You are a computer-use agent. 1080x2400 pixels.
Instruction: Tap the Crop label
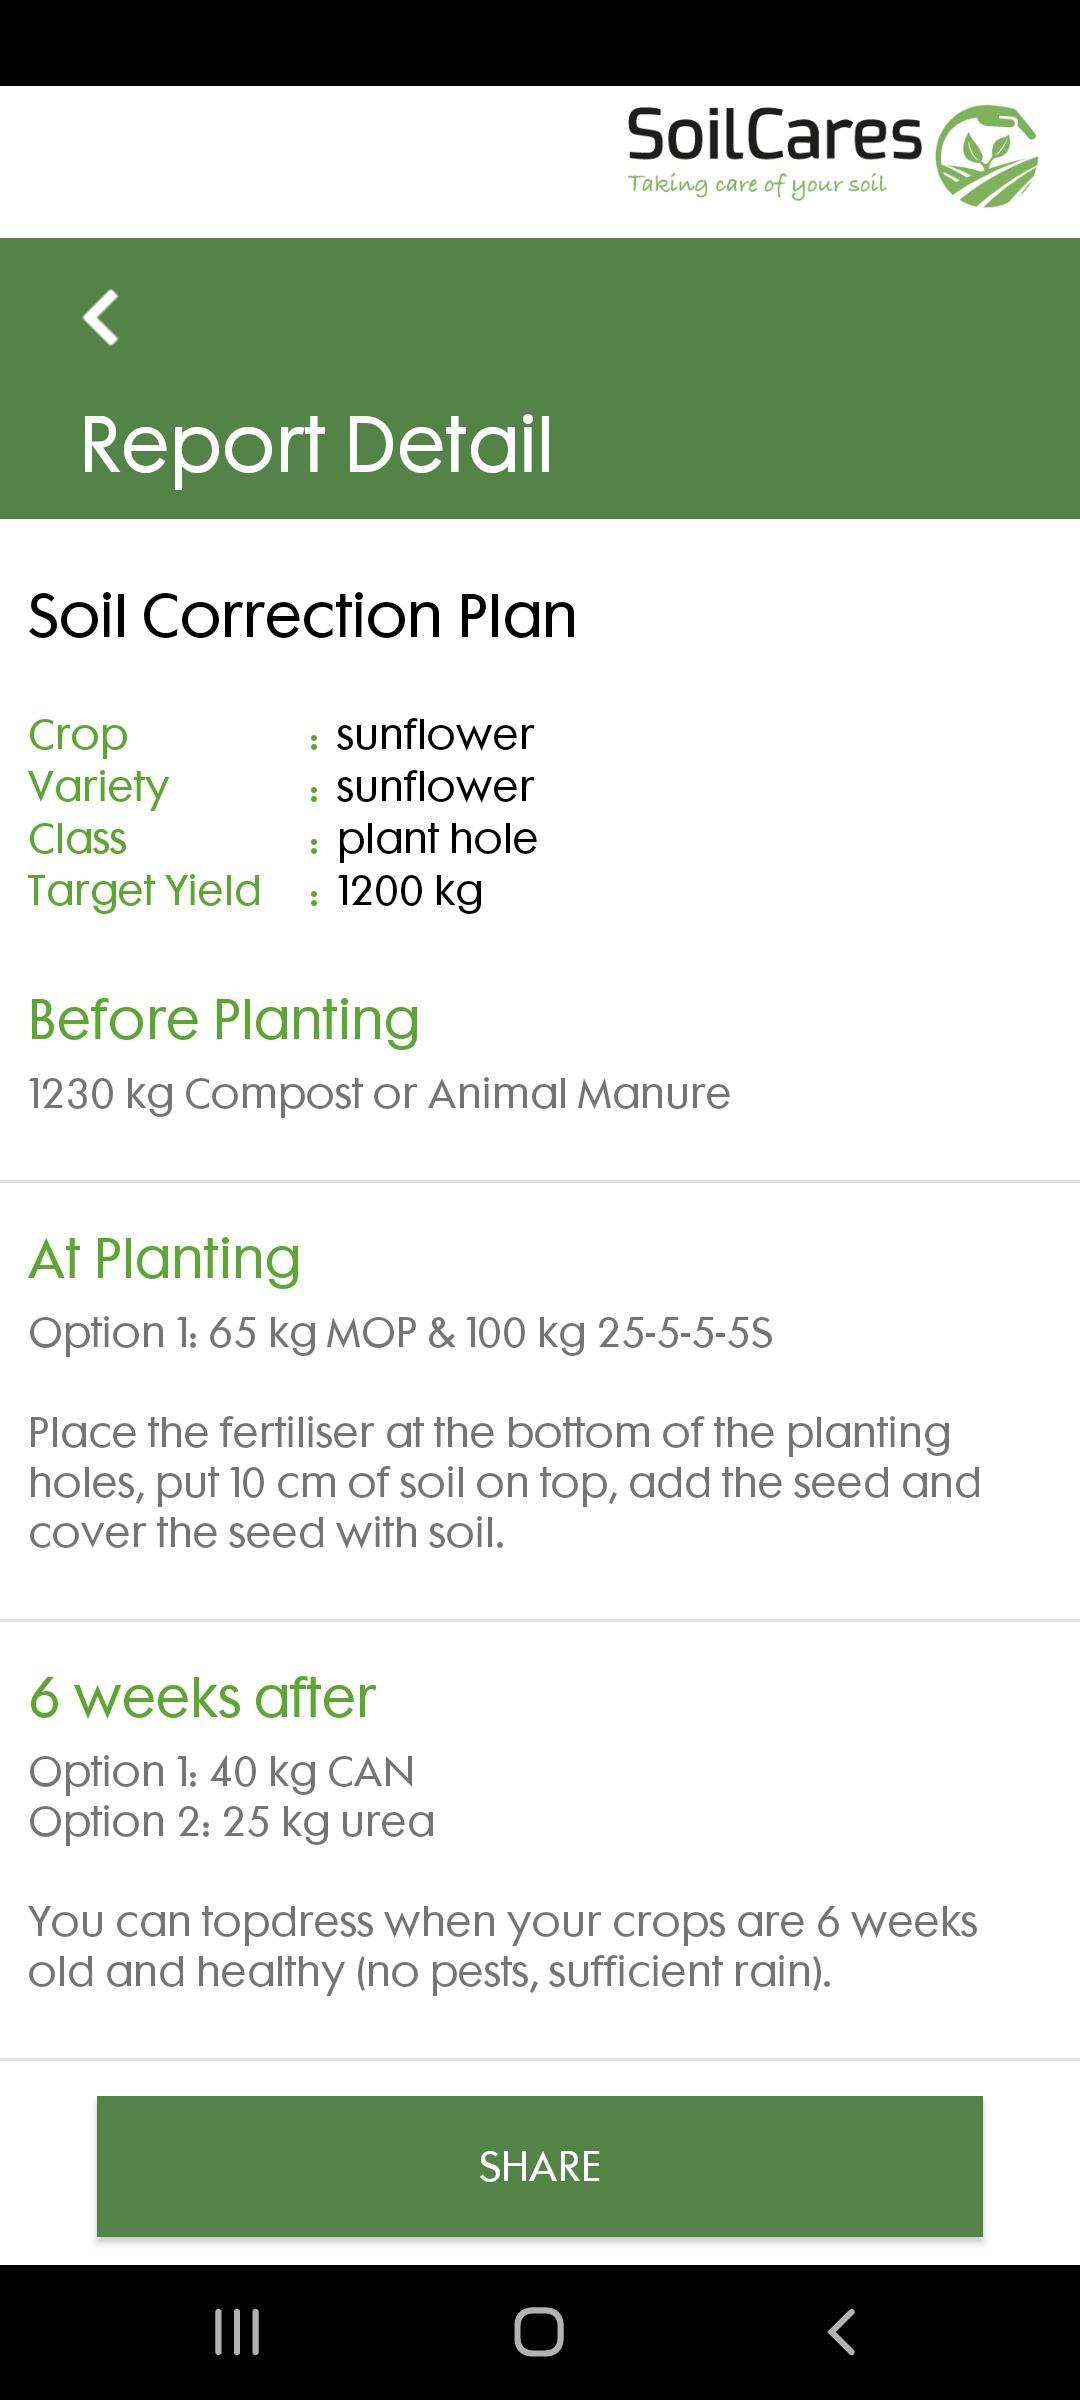[78, 735]
